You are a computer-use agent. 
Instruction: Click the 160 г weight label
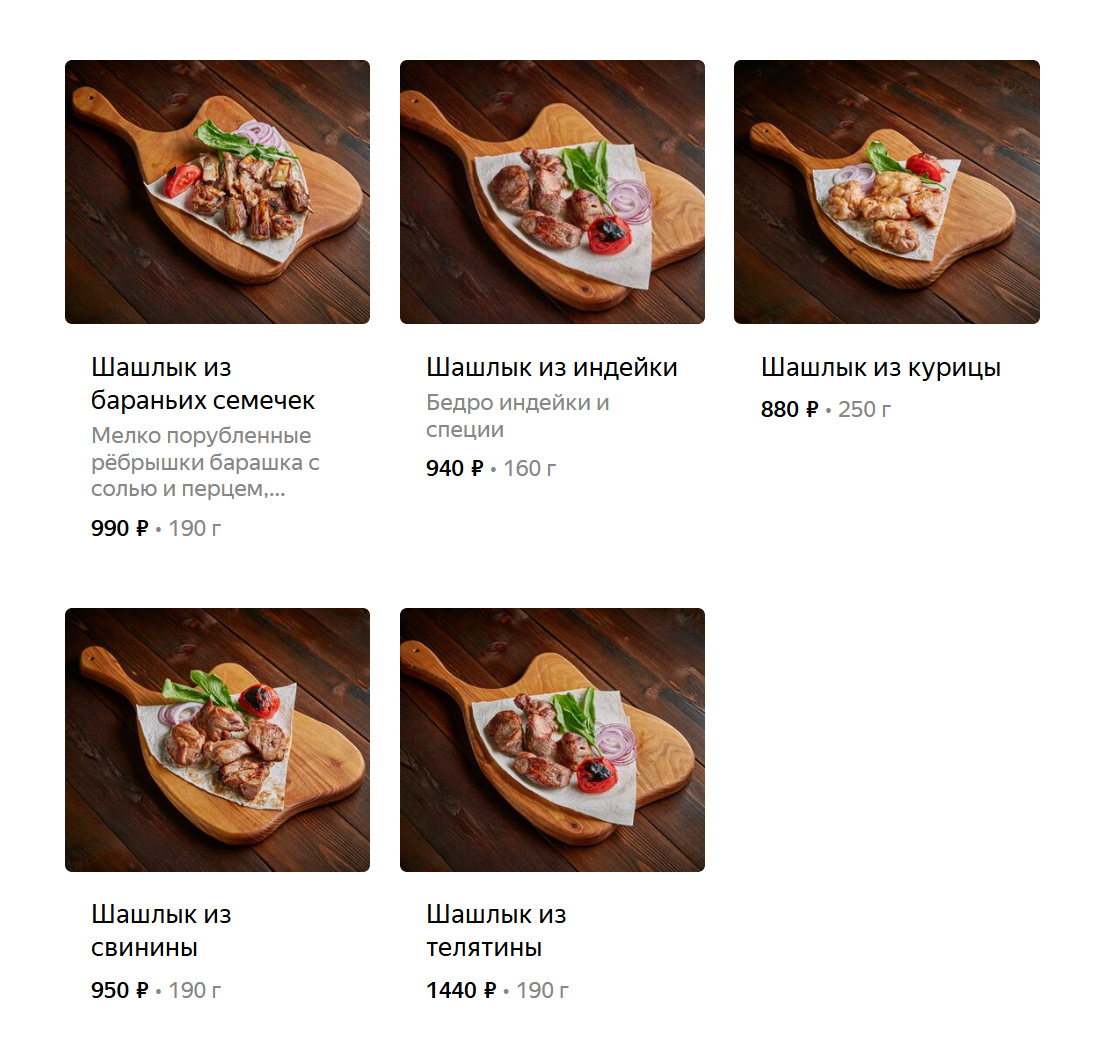(530, 468)
